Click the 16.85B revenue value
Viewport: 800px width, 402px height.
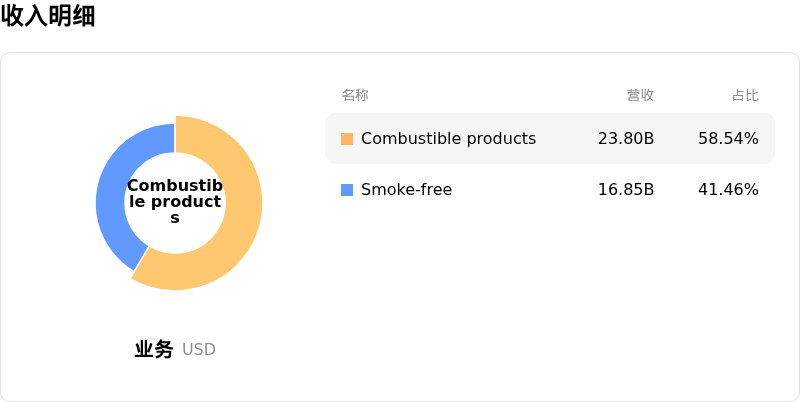(626, 190)
